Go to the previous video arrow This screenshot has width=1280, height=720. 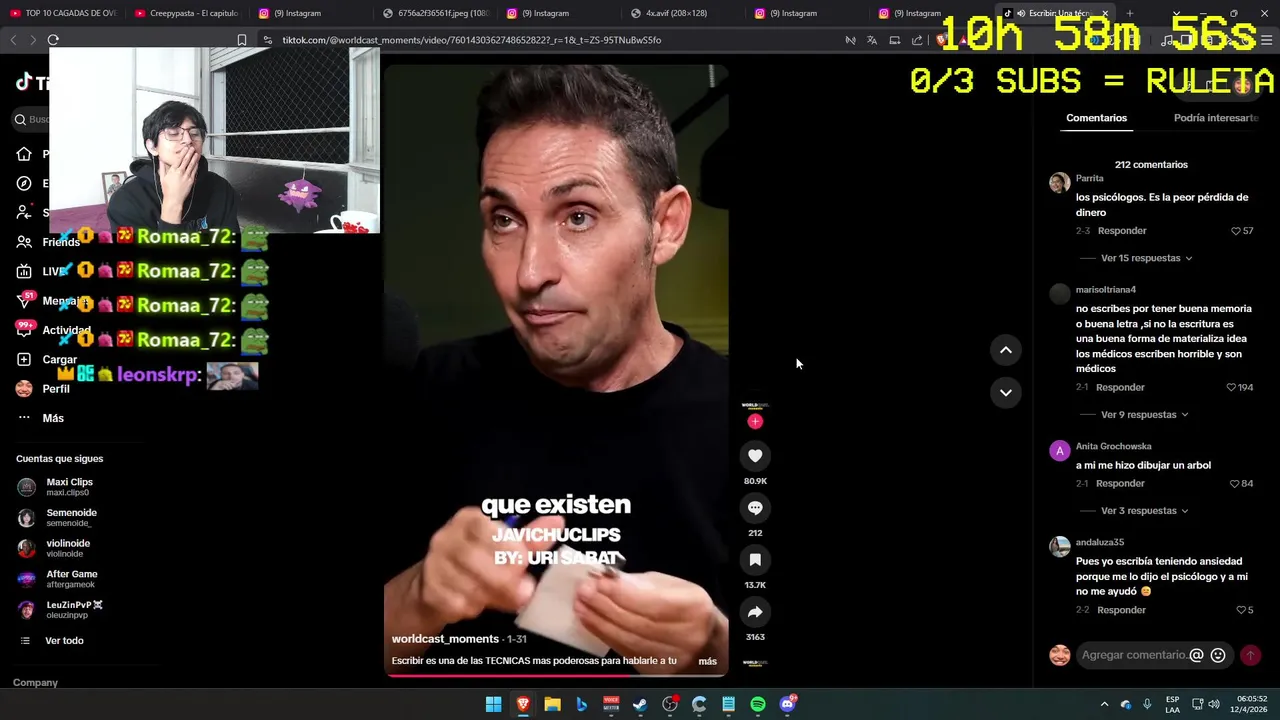pos(1006,350)
